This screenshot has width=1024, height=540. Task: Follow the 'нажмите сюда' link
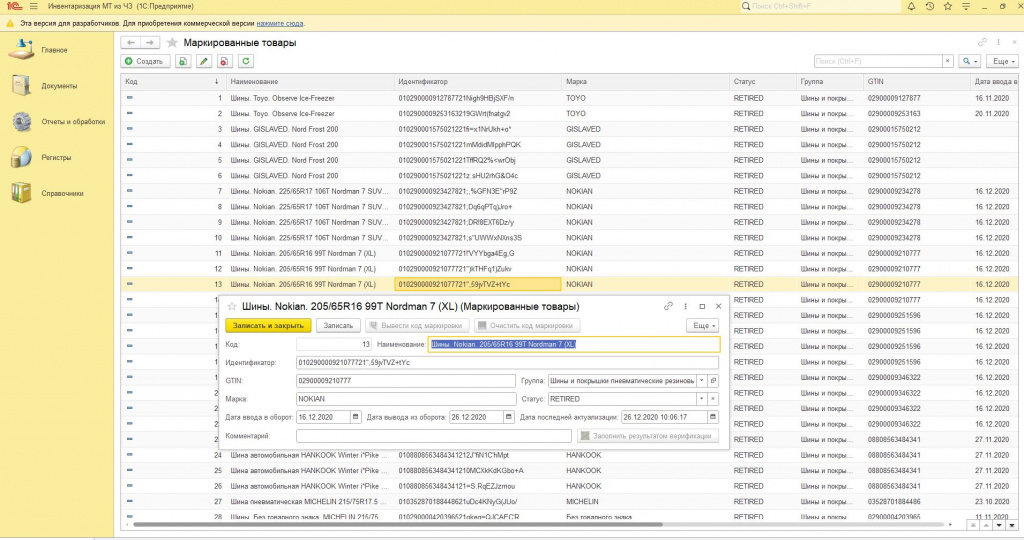point(280,24)
